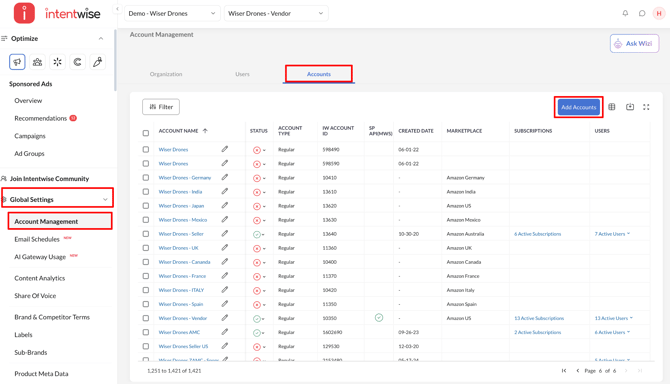Open the chat messages icon
The height and width of the screenshot is (384, 670).
tap(642, 13)
